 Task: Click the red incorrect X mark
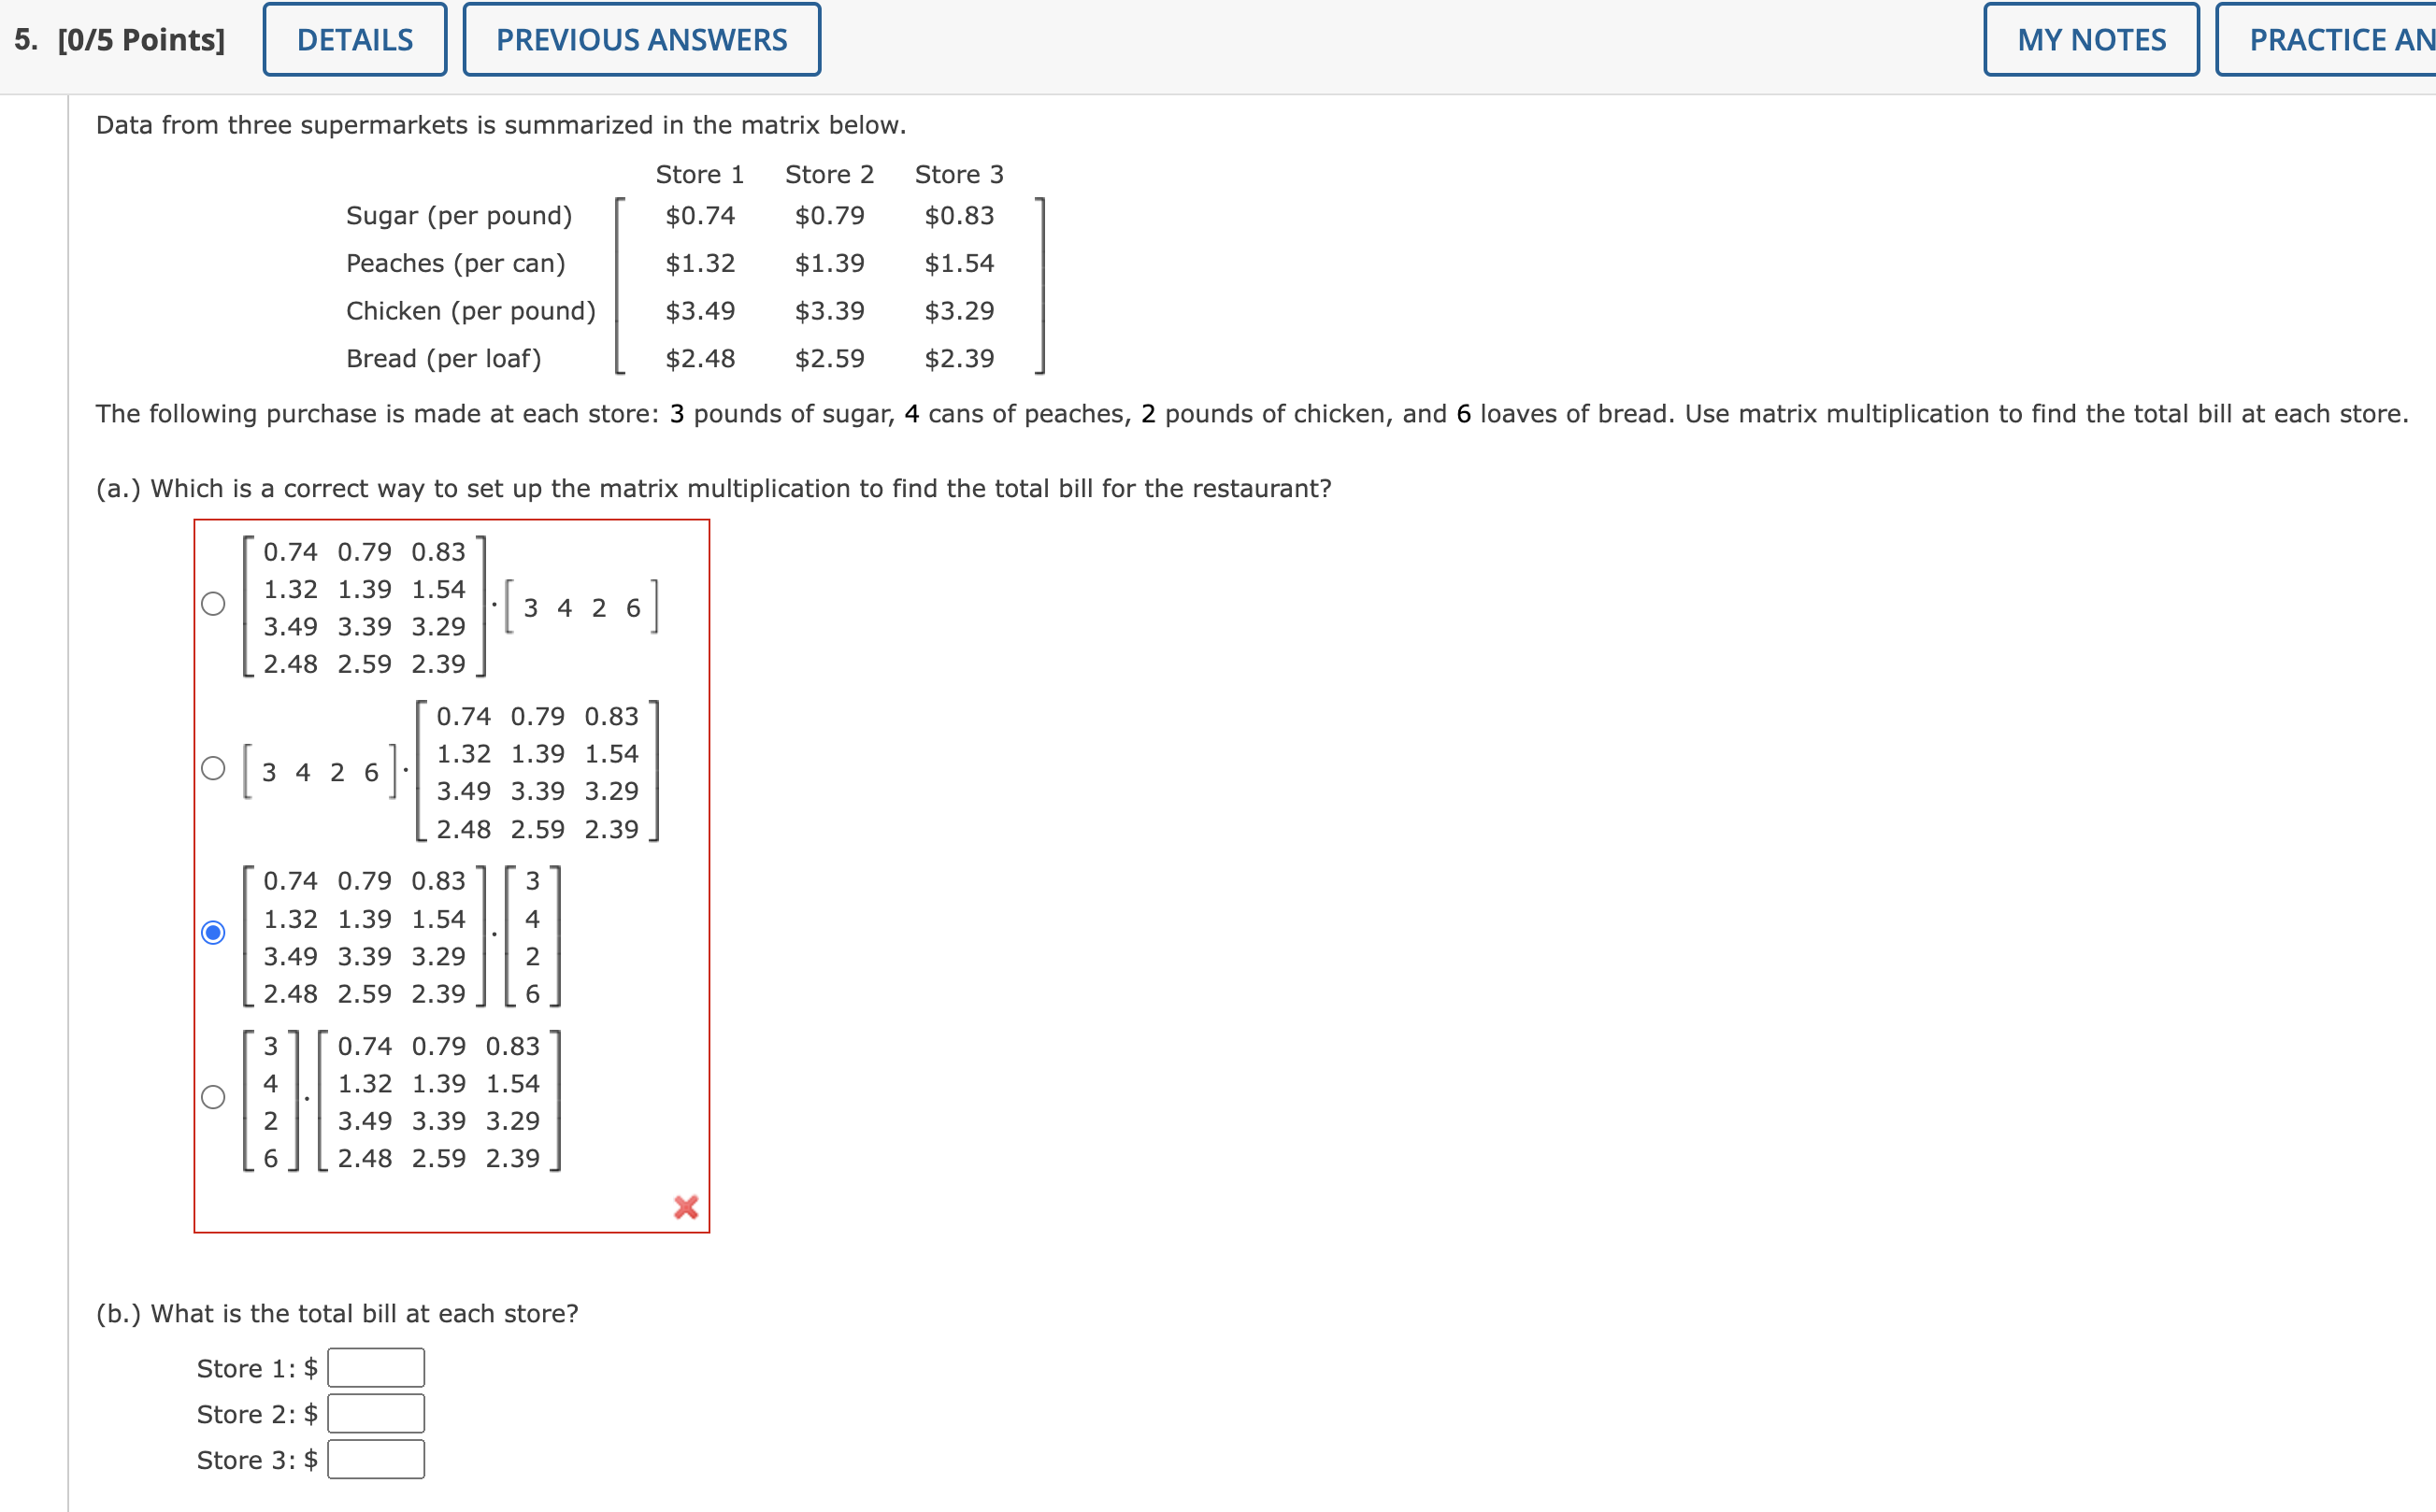coord(686,1207)
